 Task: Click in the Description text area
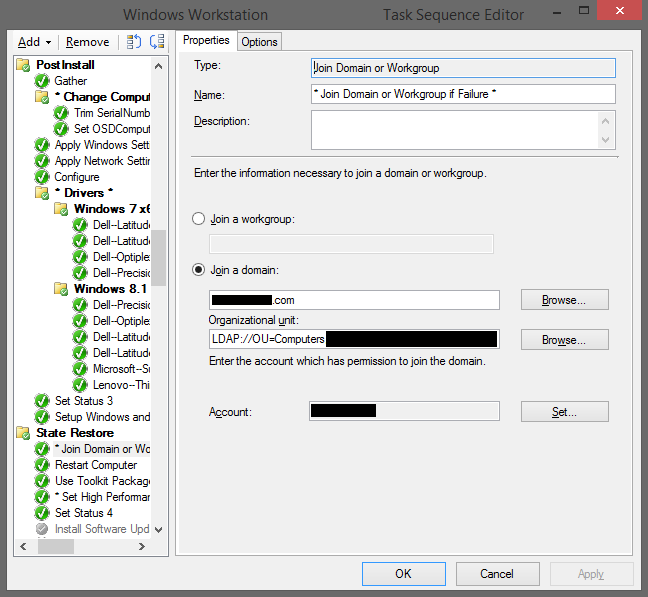tap(455, 130)
